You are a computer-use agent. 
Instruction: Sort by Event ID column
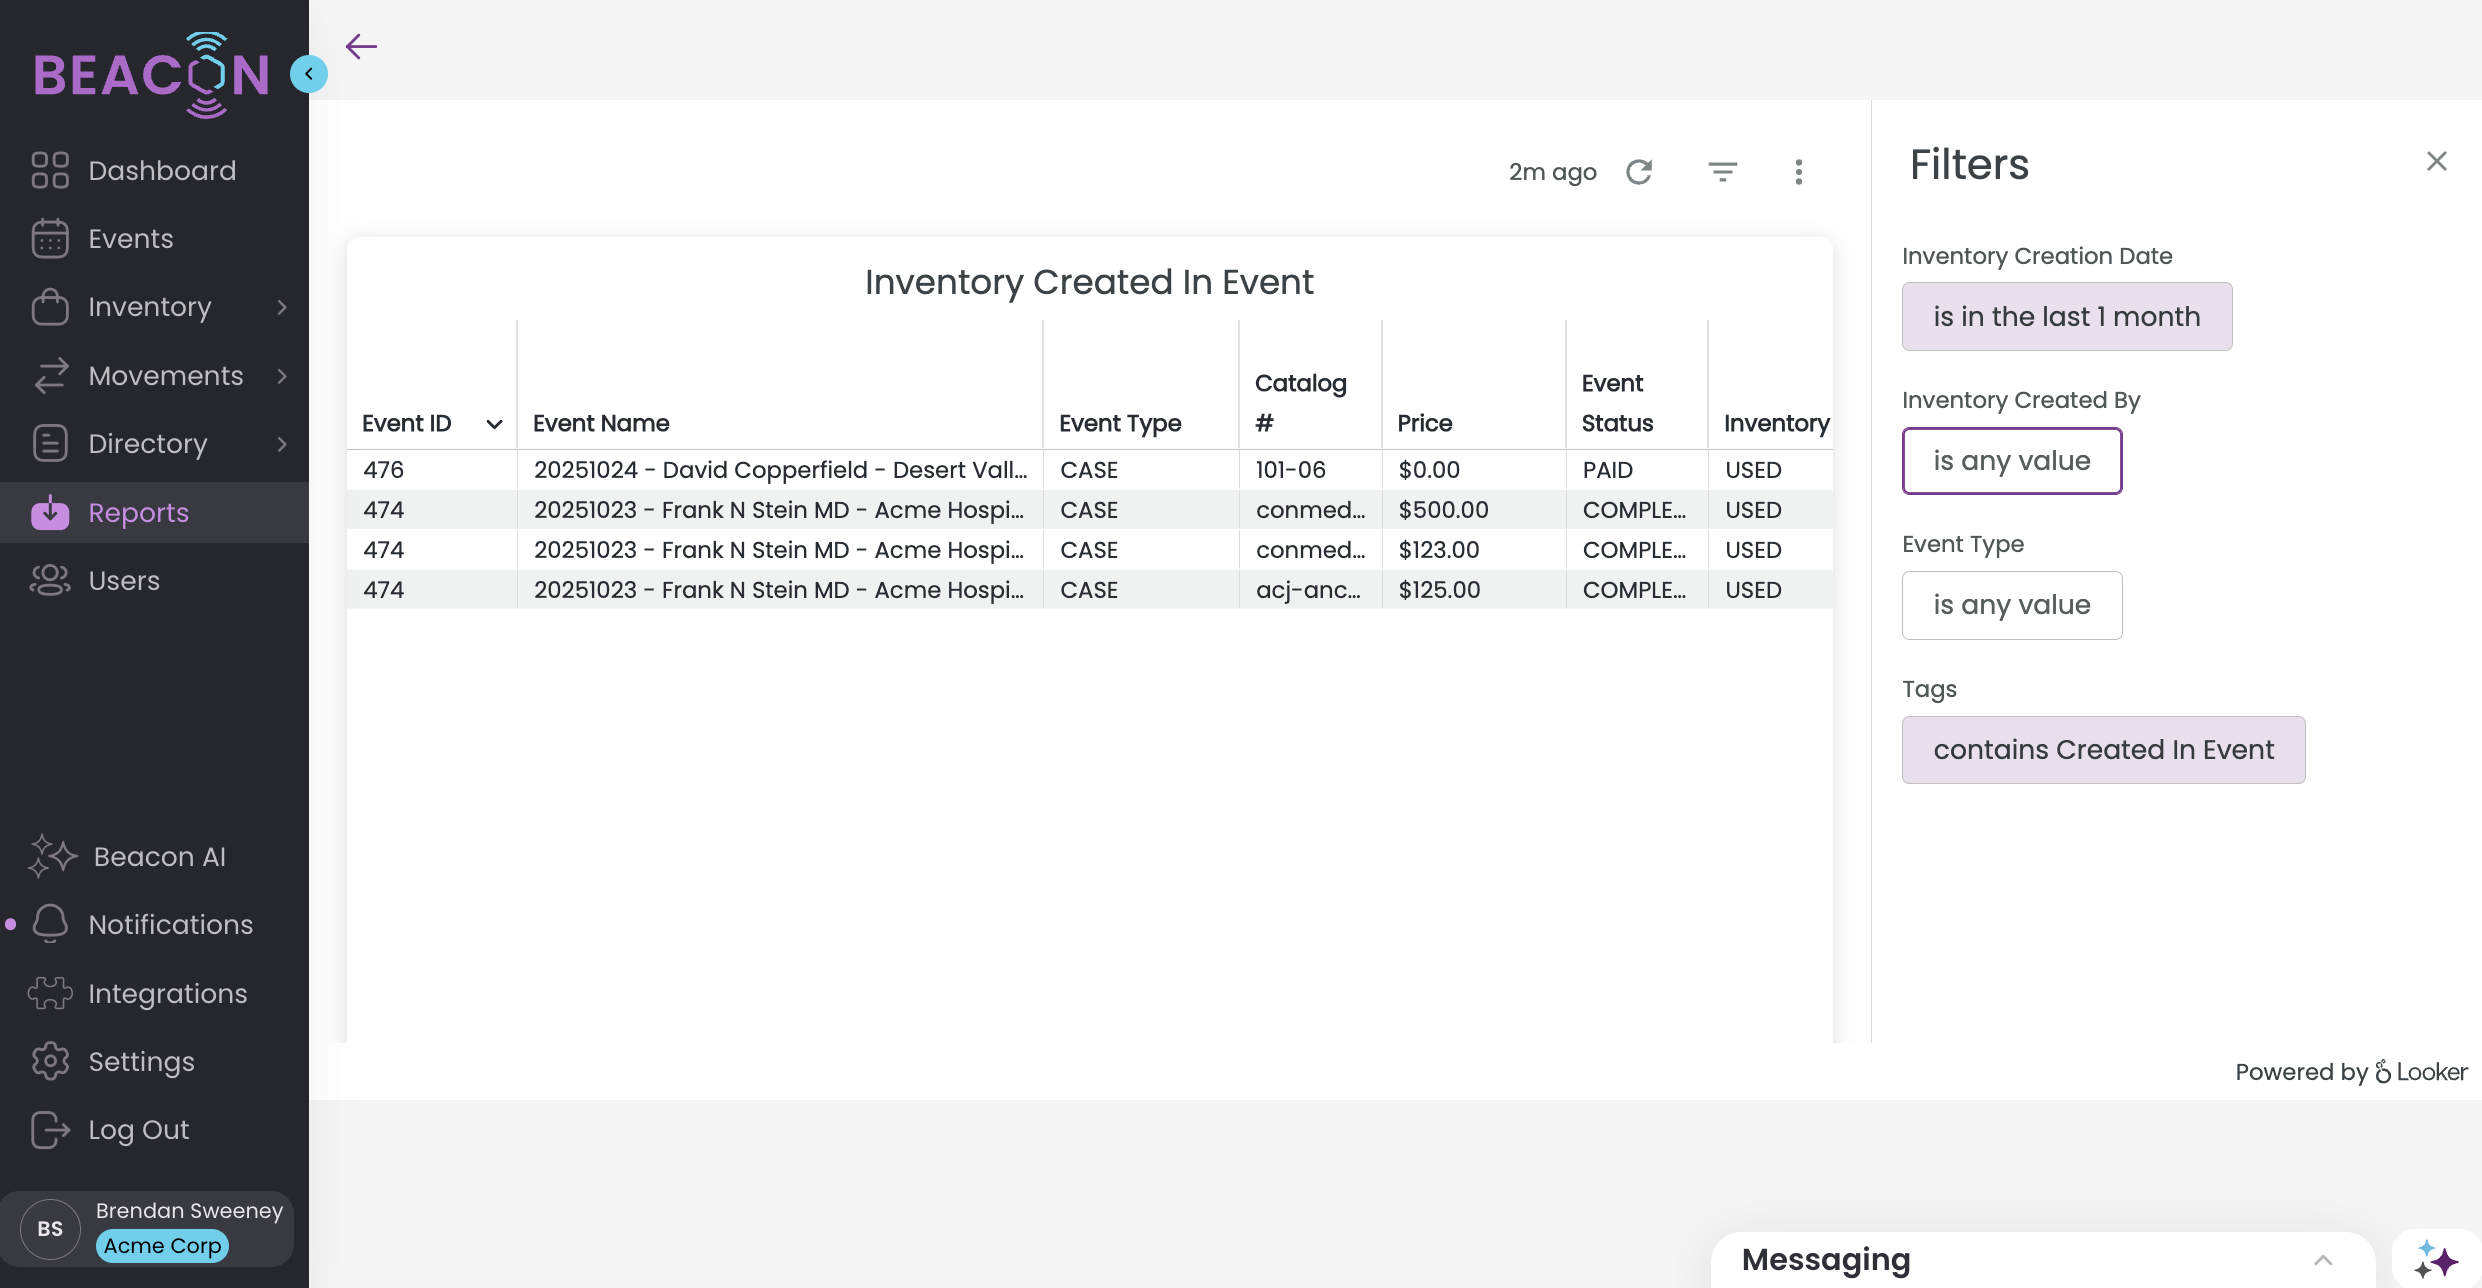pyautogui.click(x=407, y=424)
